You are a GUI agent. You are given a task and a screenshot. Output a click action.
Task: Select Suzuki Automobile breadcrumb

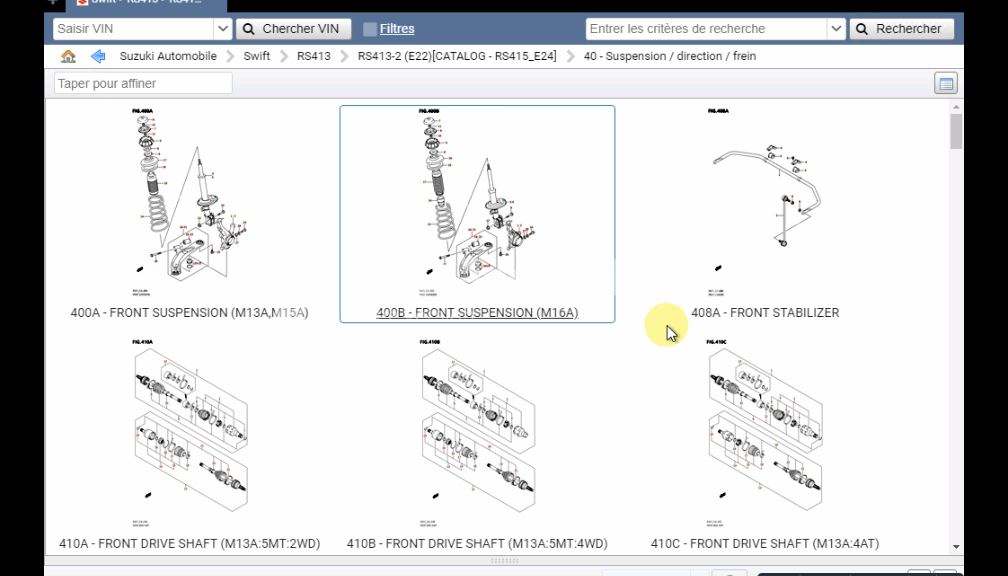click(x=168, y=57)
